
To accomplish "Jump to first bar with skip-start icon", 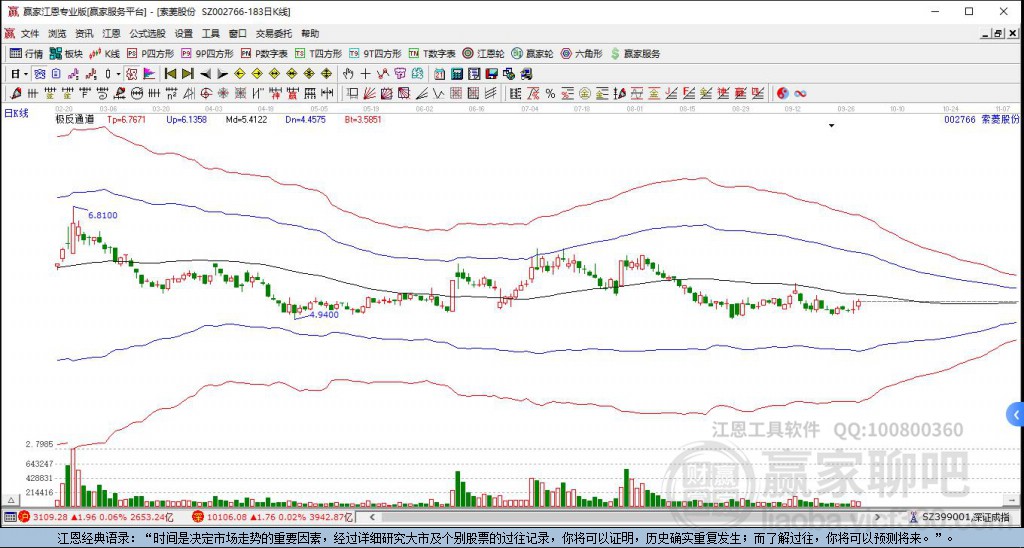I will 170,74.
